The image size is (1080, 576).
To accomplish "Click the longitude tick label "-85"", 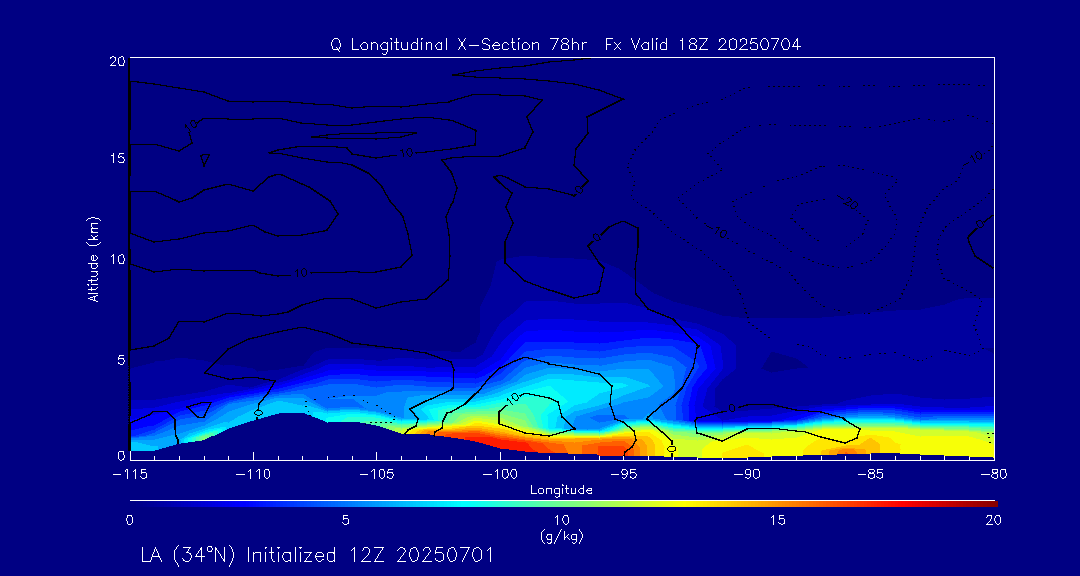I will coord(871,475).
